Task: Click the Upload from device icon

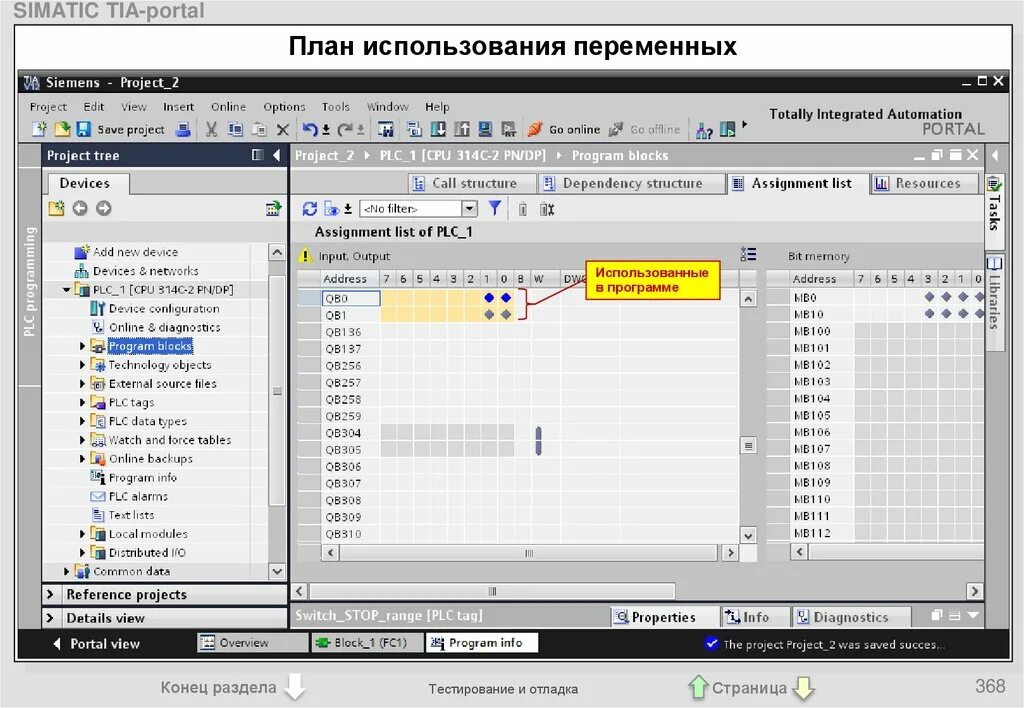Action: (x=462, y=129)
